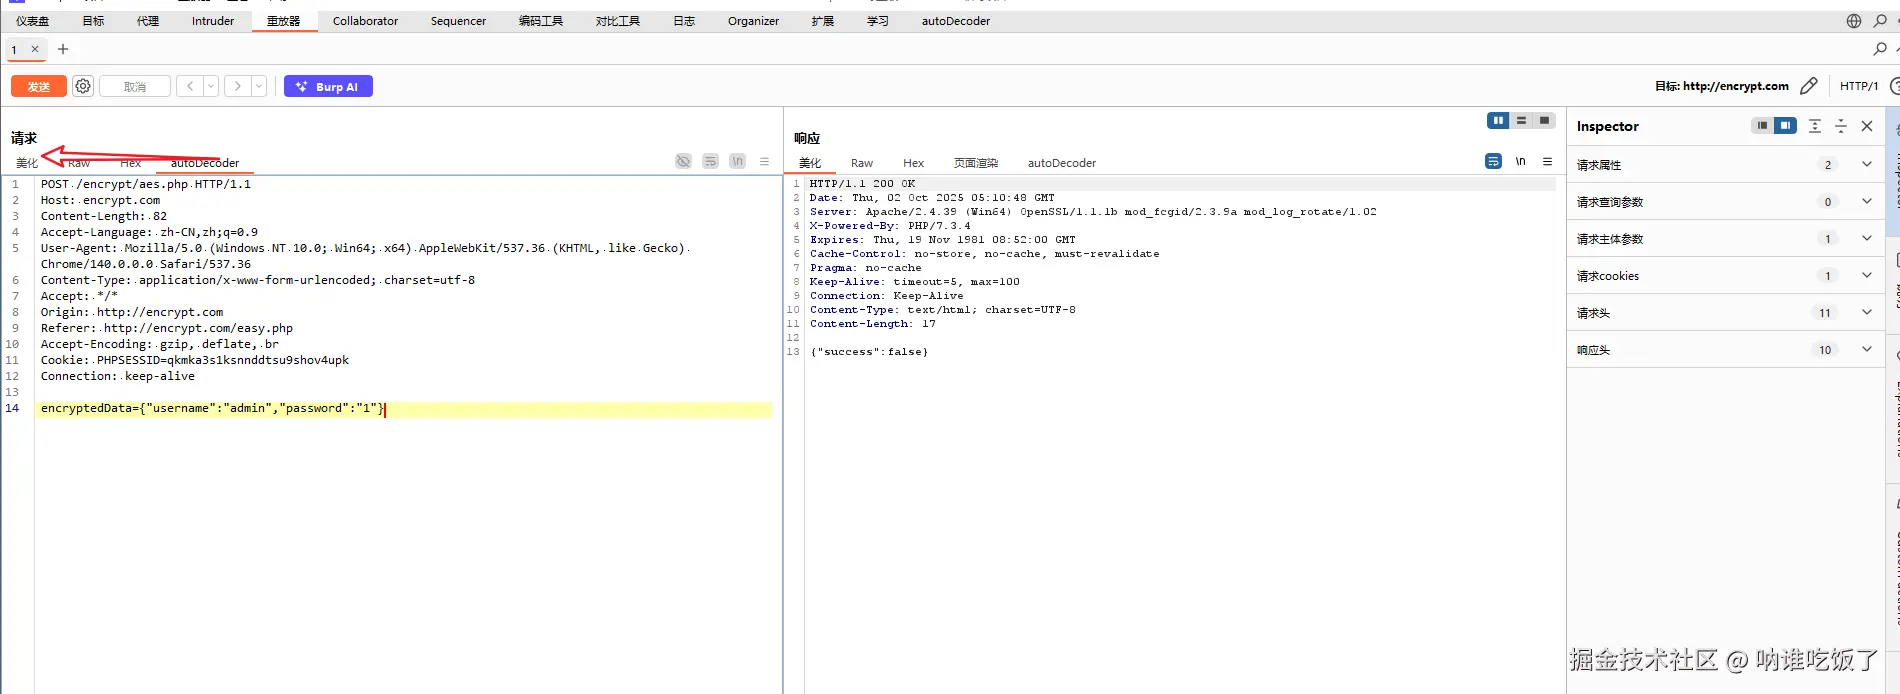Open the forward history dropdown arrow
Viewport: 1900px width, 694px height.
click(x=259, y=86)
